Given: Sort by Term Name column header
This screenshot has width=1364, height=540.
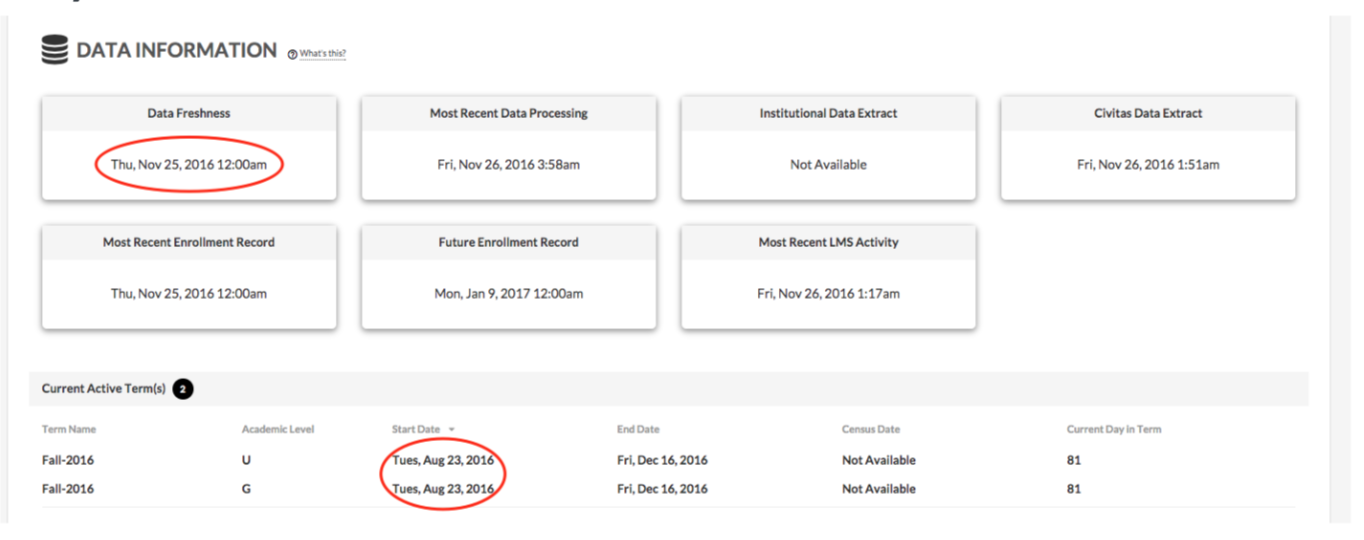Looking at the screenshot, I should click(x=69, y=430).
